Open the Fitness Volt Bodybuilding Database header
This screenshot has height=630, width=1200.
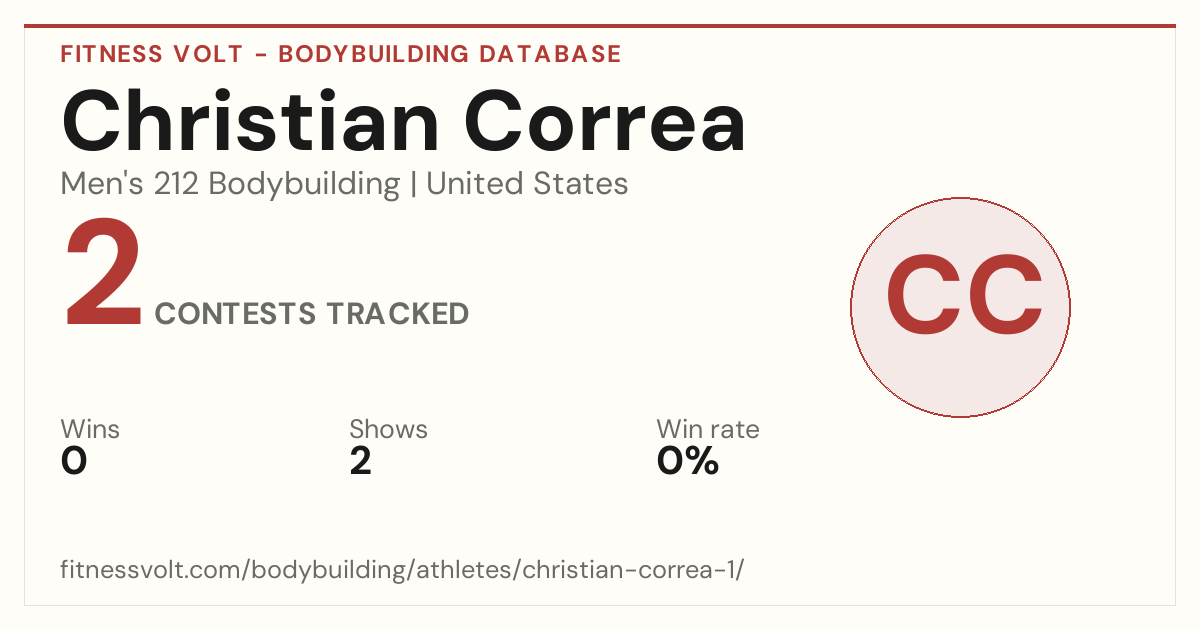pos(341,54)
